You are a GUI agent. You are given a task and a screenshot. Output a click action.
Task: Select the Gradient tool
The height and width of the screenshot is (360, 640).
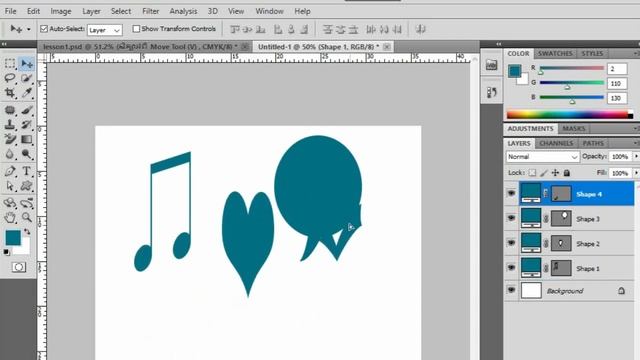pos(27,139)
